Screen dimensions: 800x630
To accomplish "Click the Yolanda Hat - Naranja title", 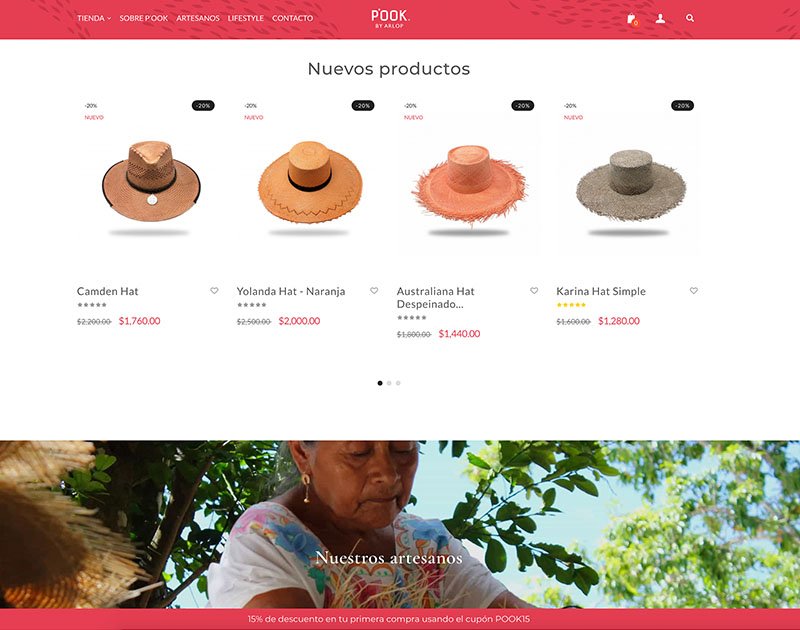I will point(291,291).
